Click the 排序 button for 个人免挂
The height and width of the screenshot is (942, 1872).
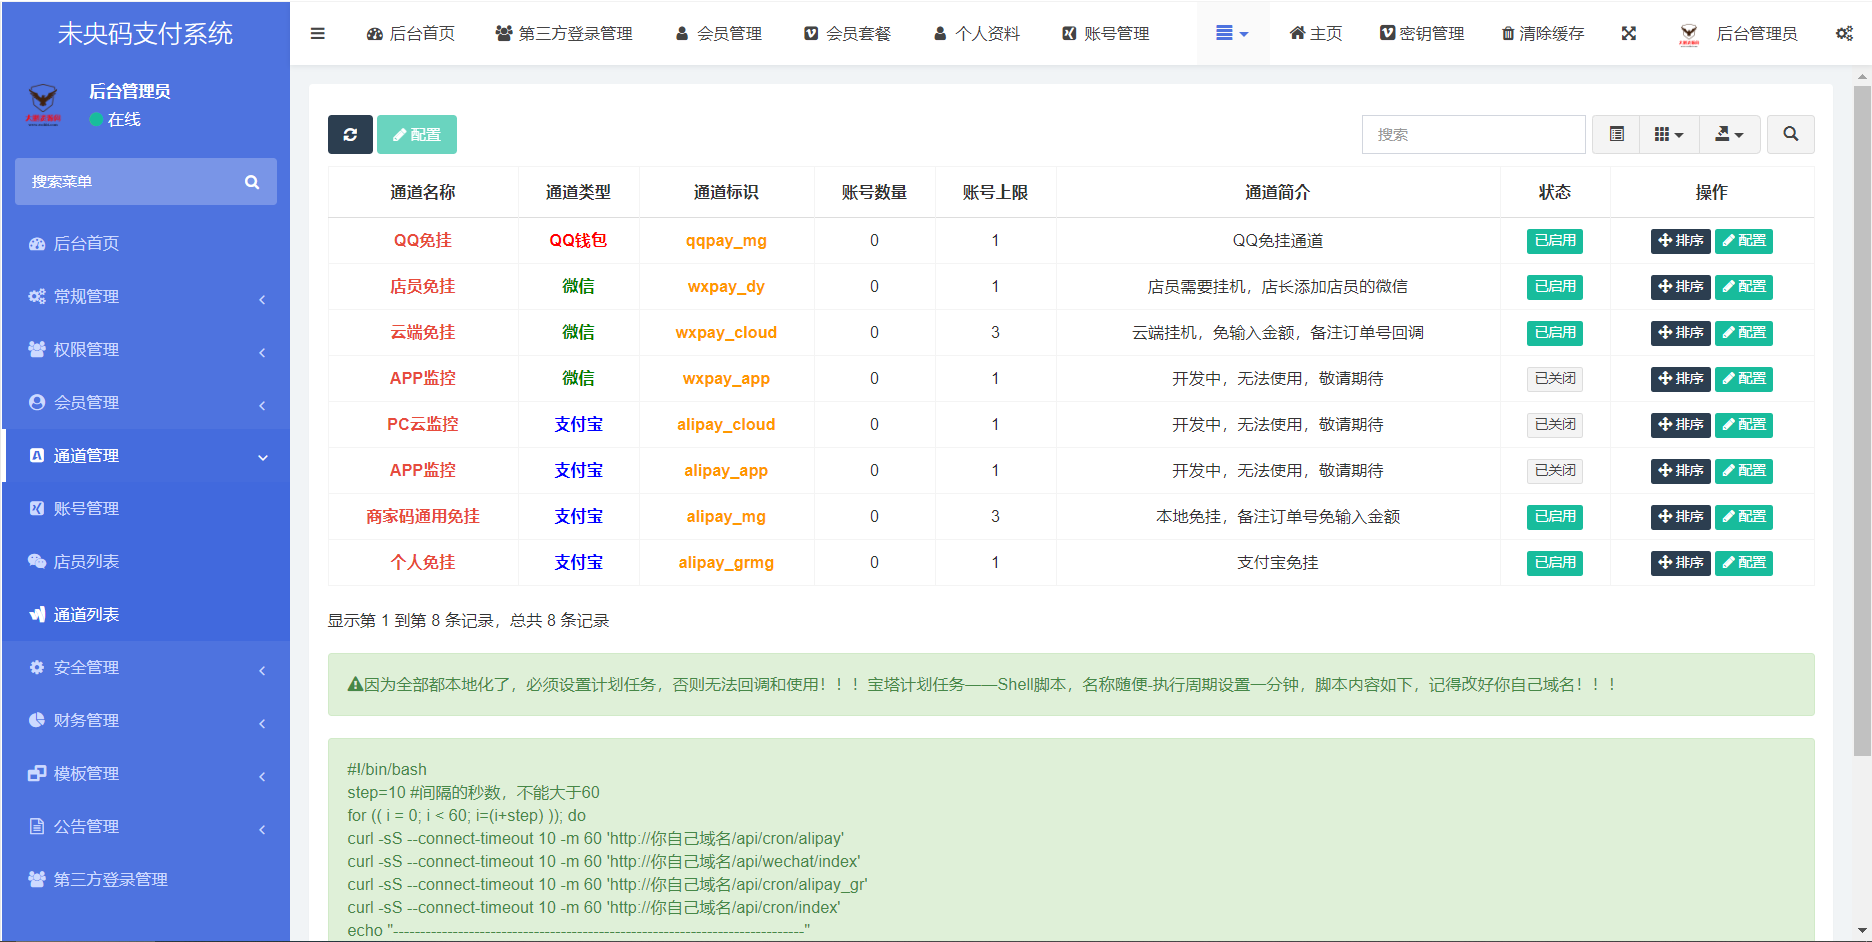(1680, 563)
